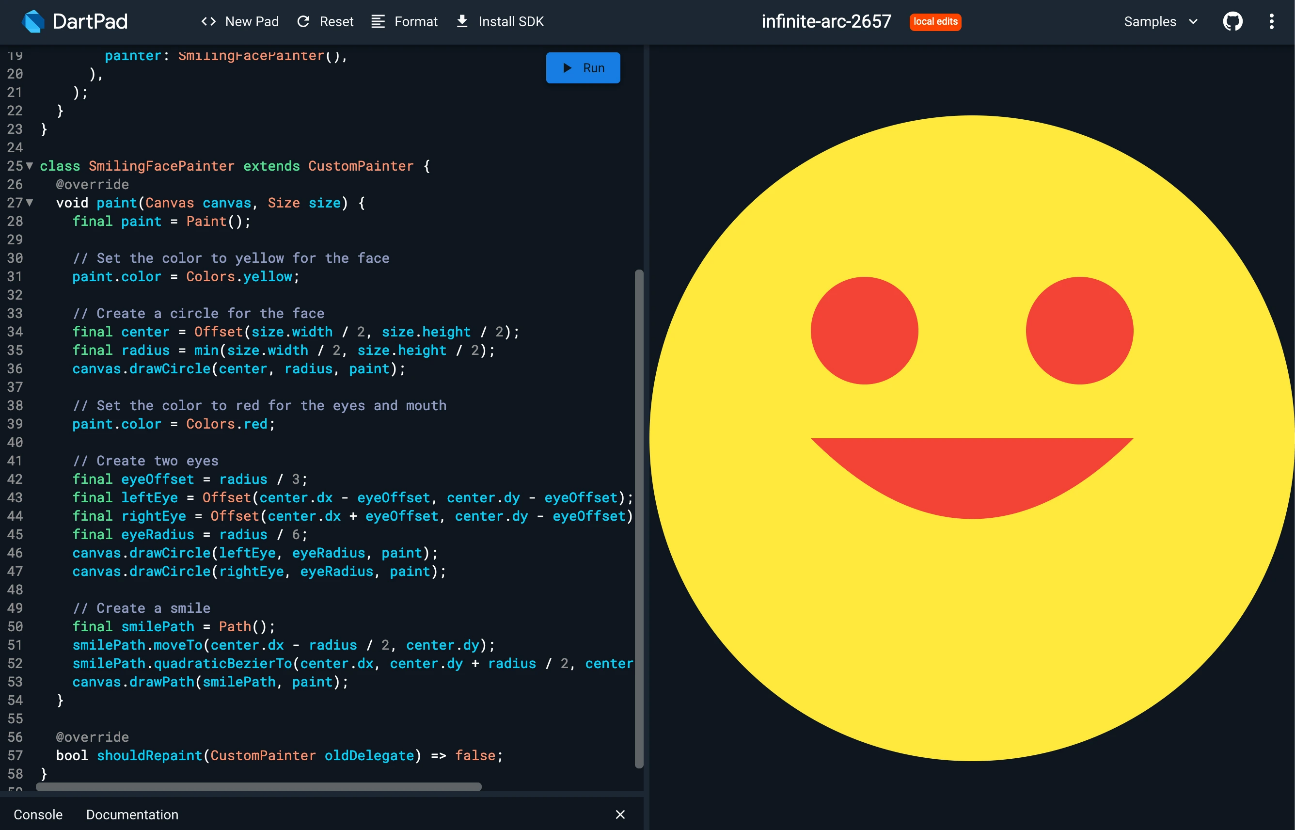This screenshot has width=1295, height=830.
Task: Click 'Colors.red' in line 39
Action: tap(227, 424)
